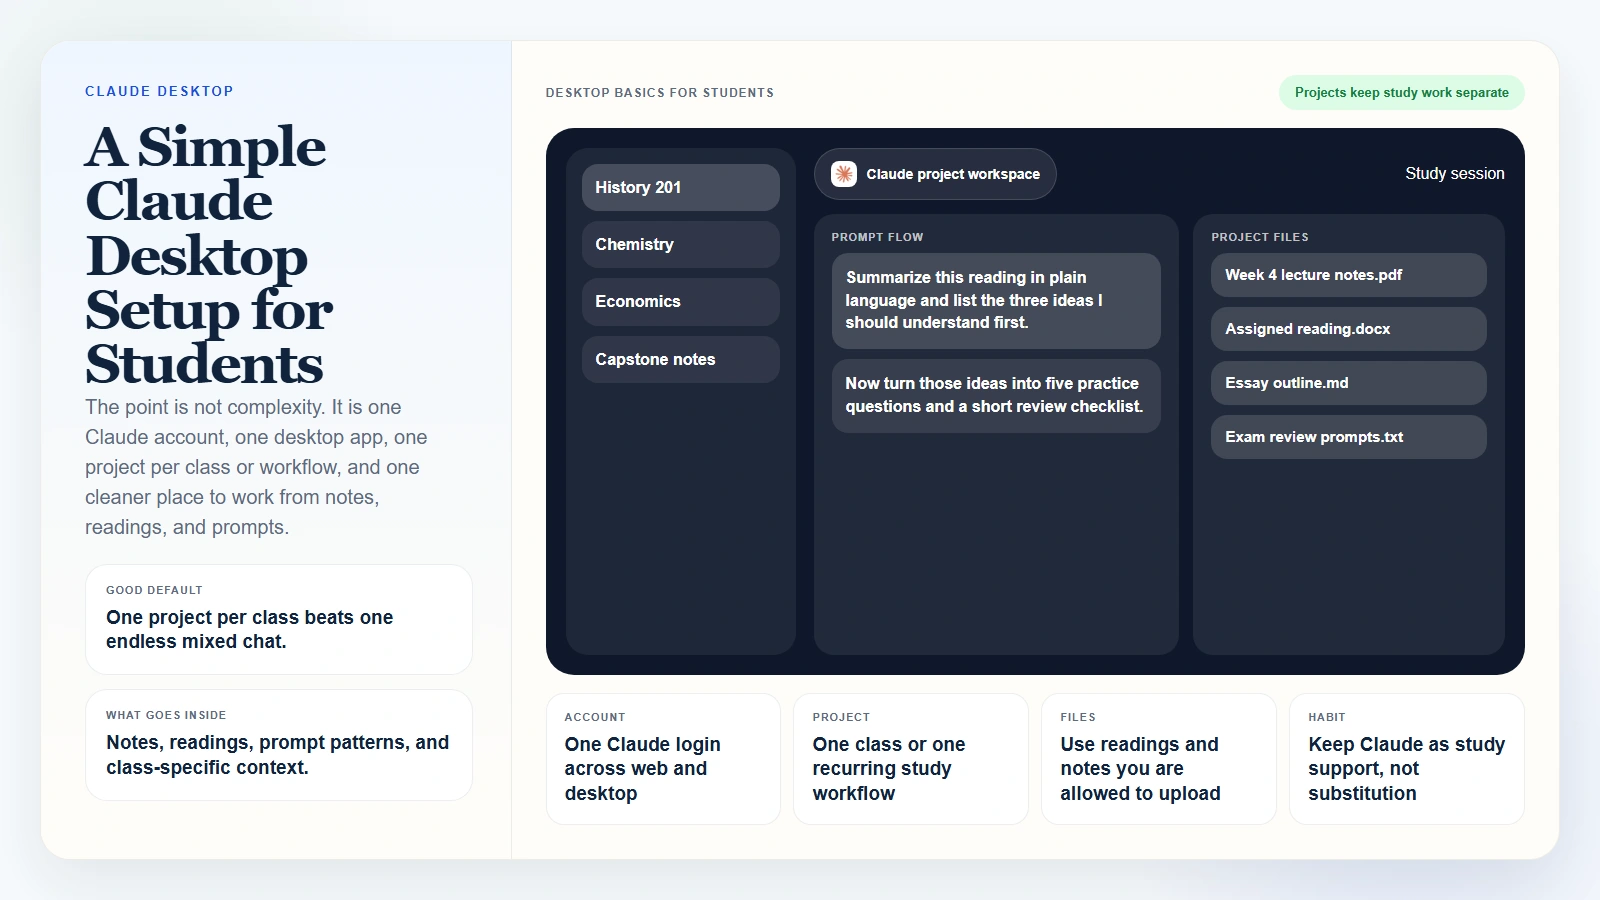
Task: Click the 'Projects keep study work separate' badge
Action: click(x=1401, y=92)
